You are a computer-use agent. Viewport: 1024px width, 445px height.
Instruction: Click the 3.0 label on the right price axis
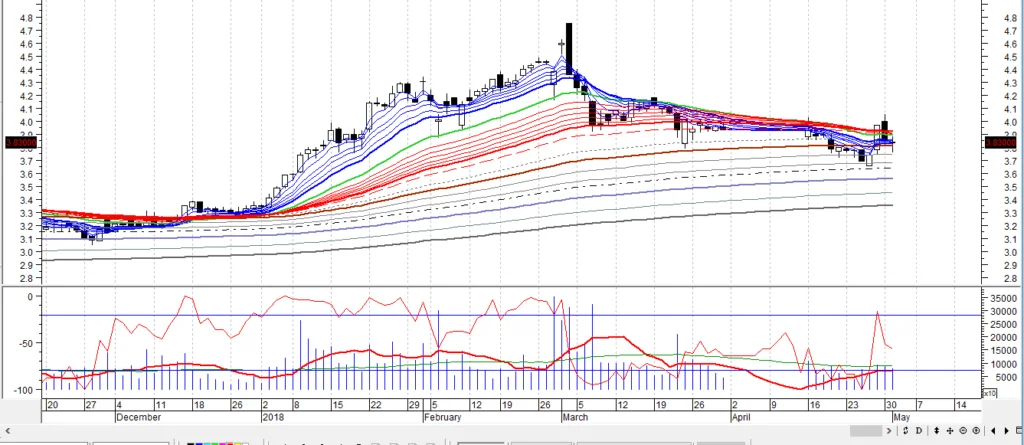[1010, 253]
